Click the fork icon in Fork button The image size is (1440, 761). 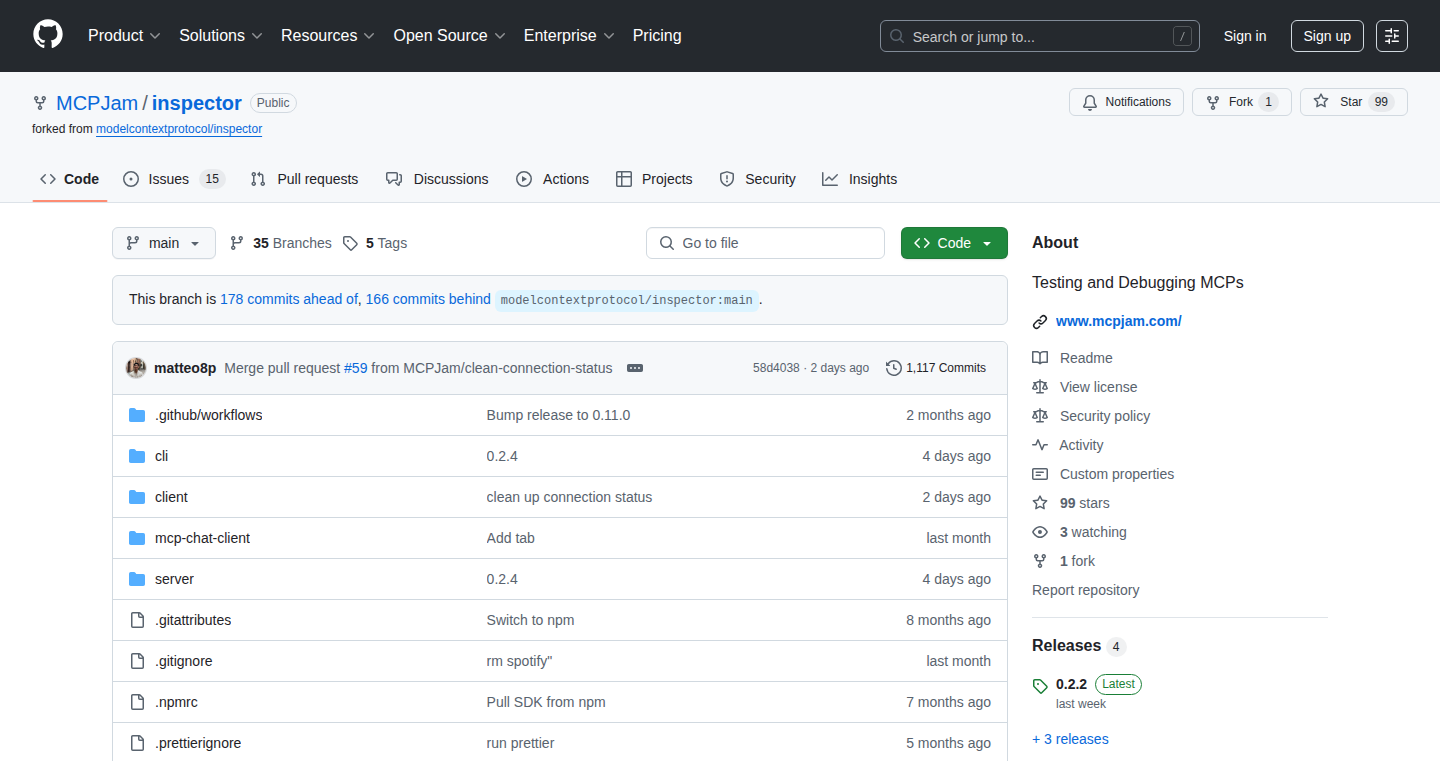1213,102
